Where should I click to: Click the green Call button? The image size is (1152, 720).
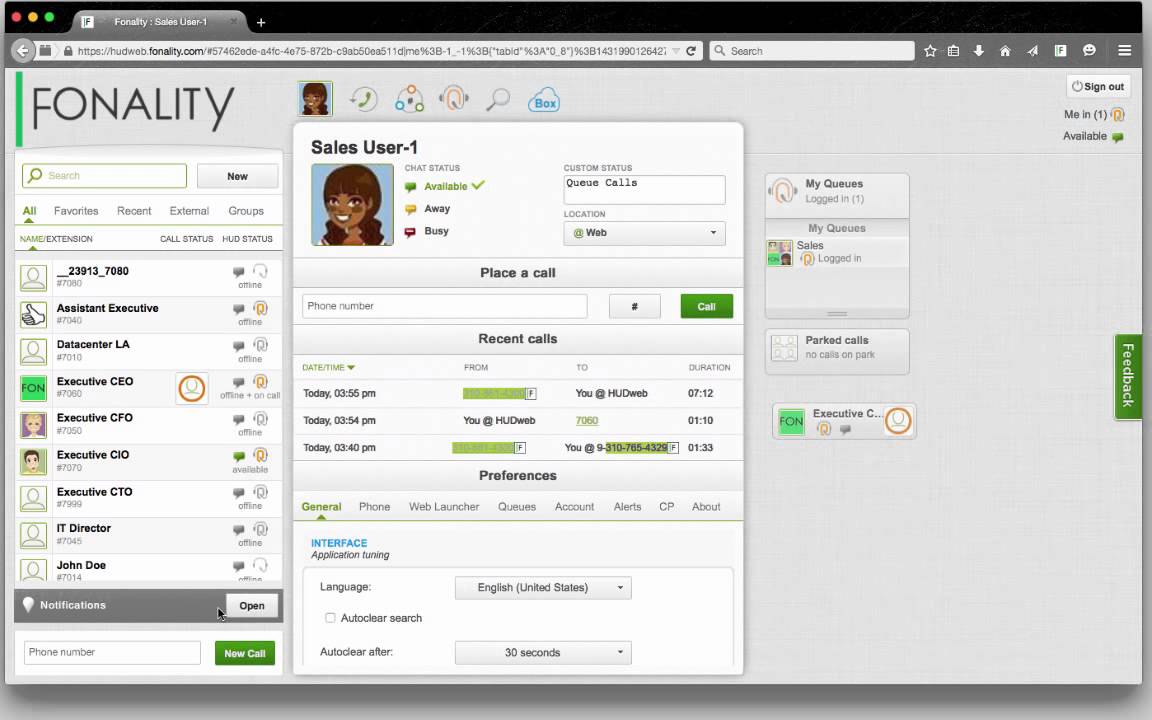[x=706, y=306]
